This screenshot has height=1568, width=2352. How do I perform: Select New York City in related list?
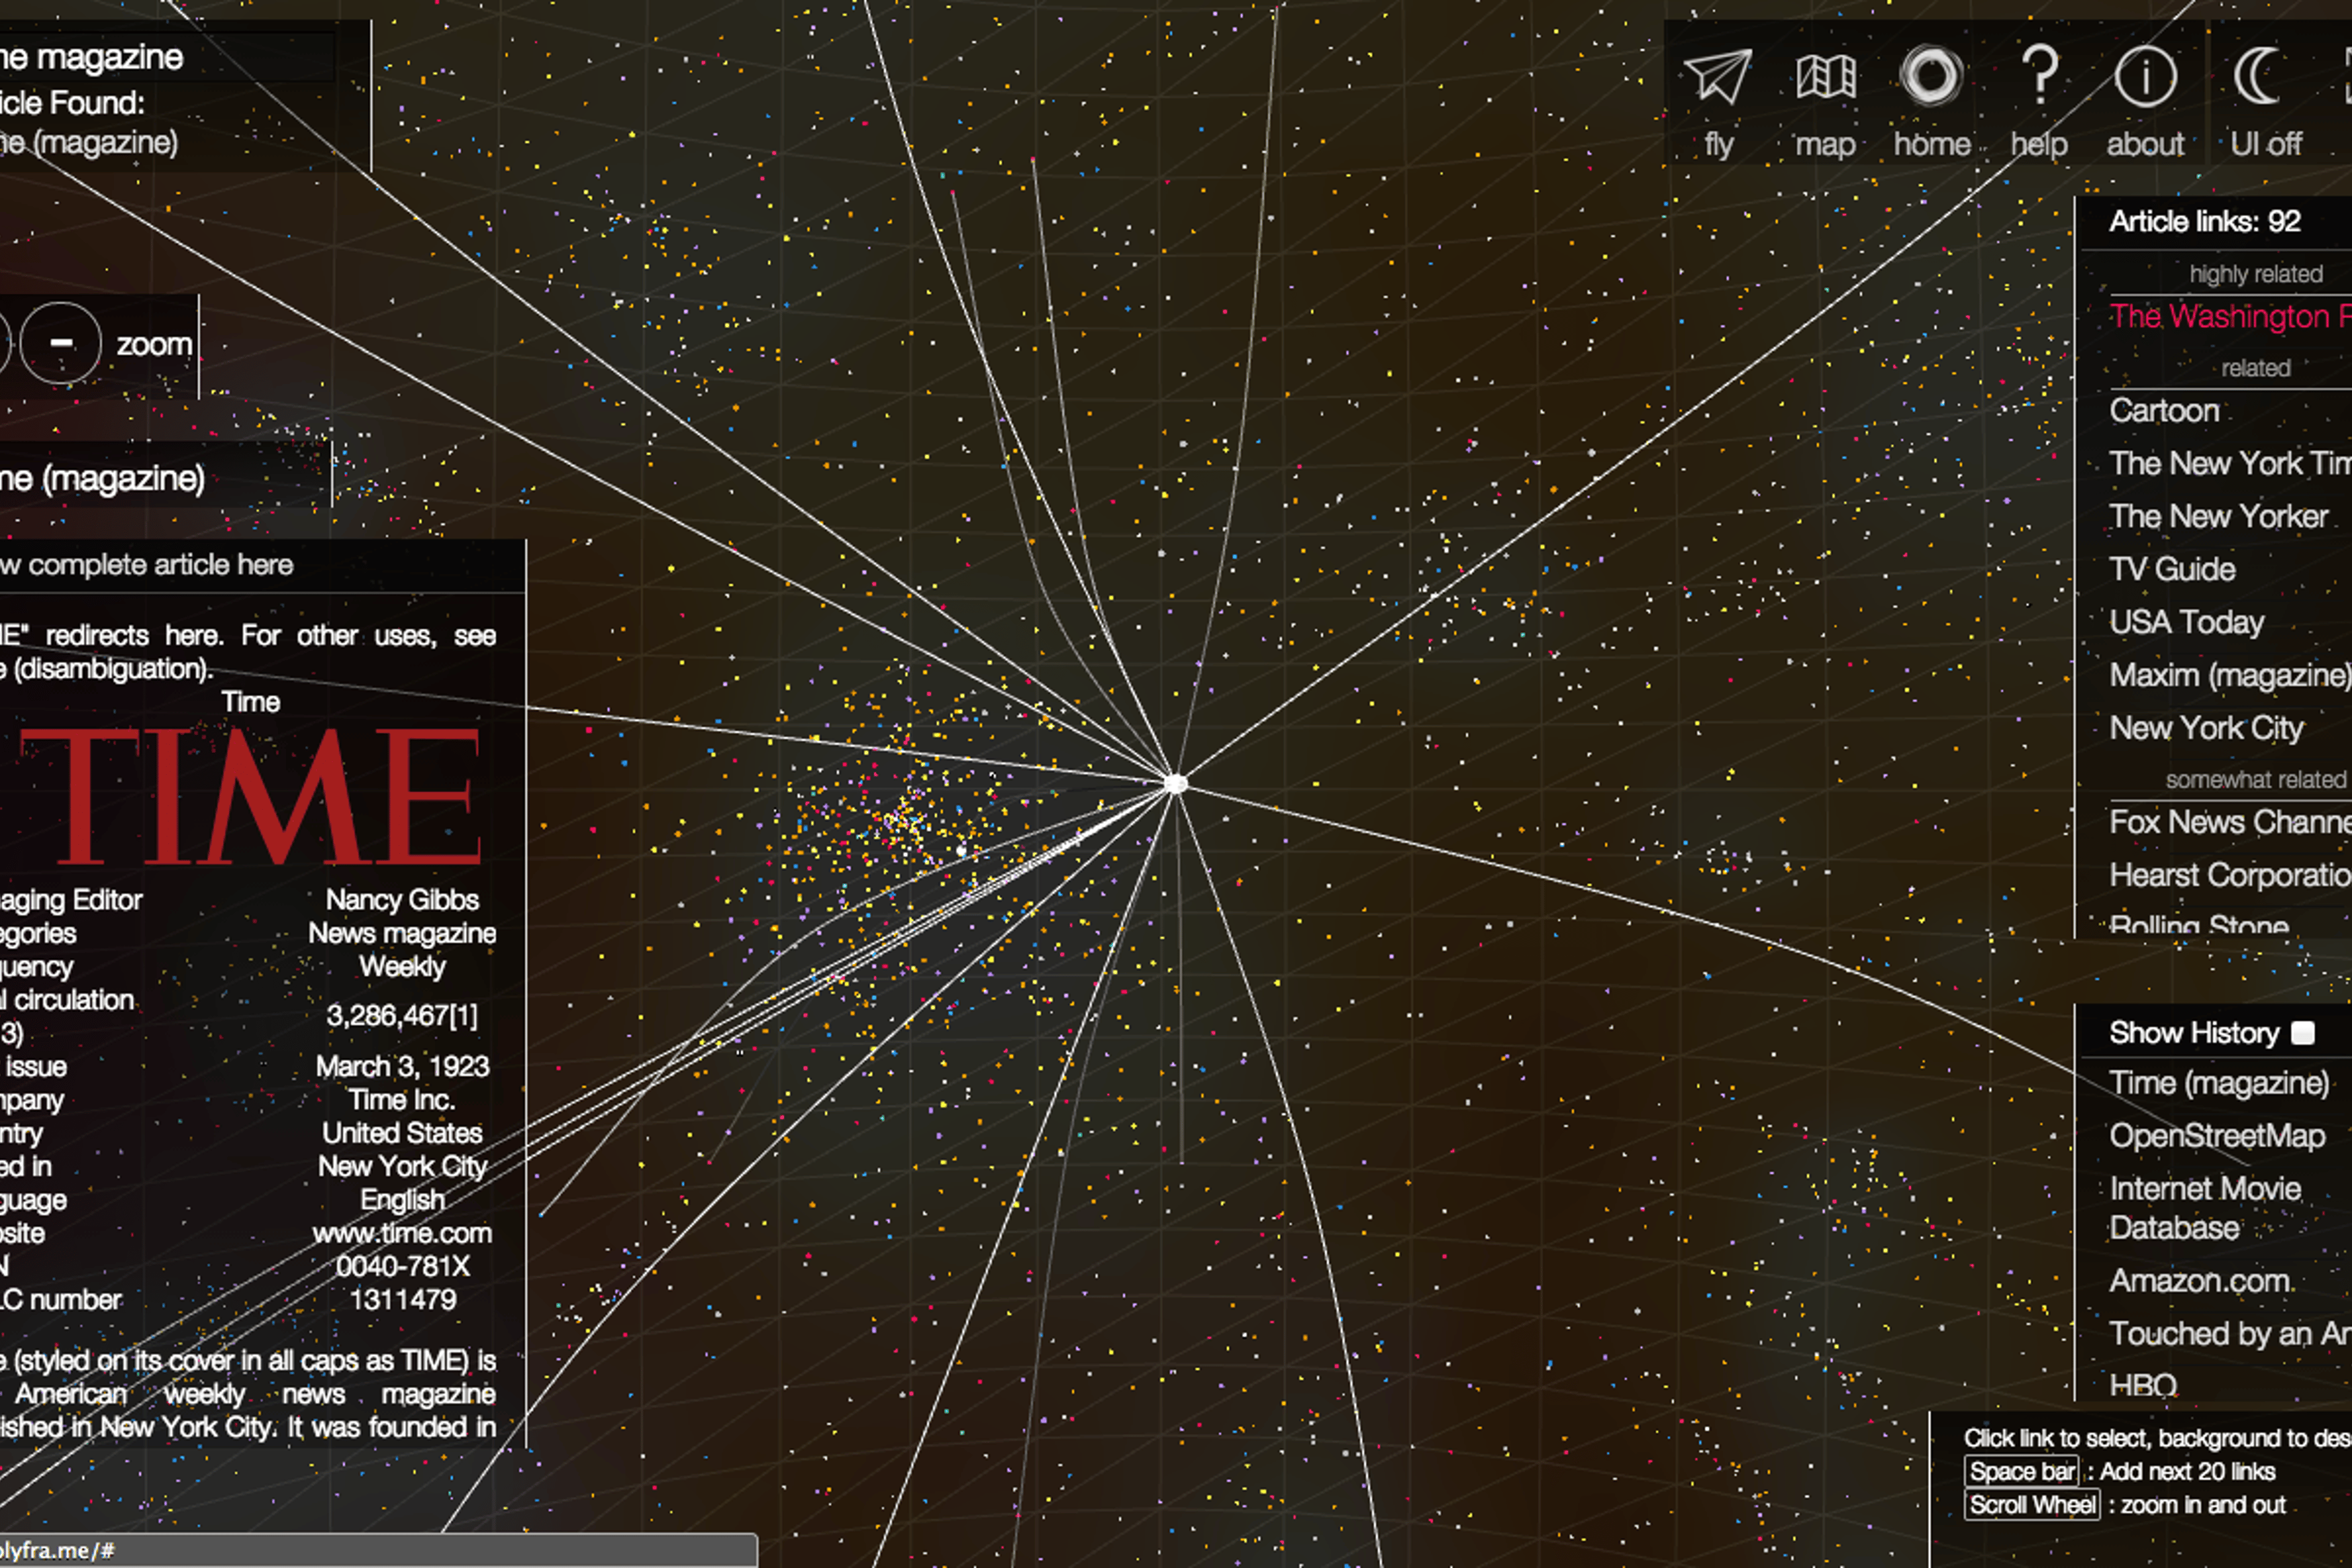pos(2206,728)
